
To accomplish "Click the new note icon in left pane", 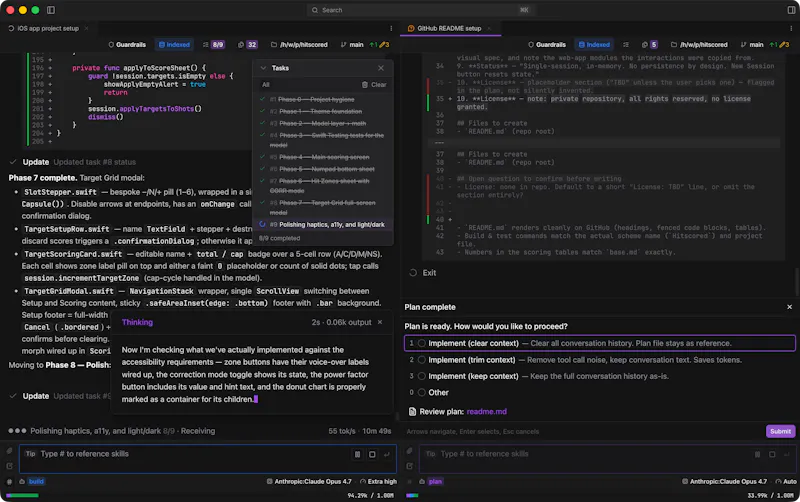I will coord(9,466).
